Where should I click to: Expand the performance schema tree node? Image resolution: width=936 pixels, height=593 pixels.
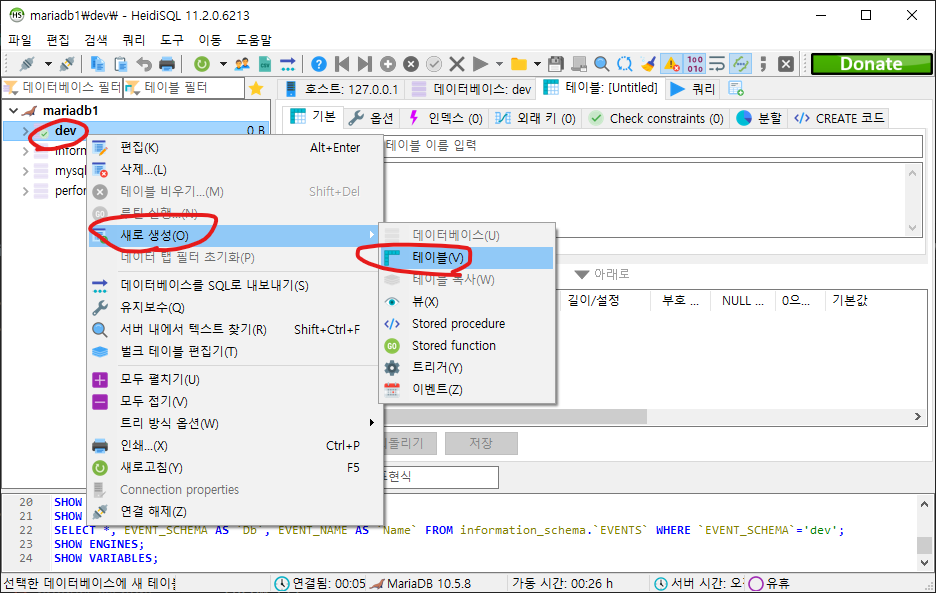(x=24, y=191)
